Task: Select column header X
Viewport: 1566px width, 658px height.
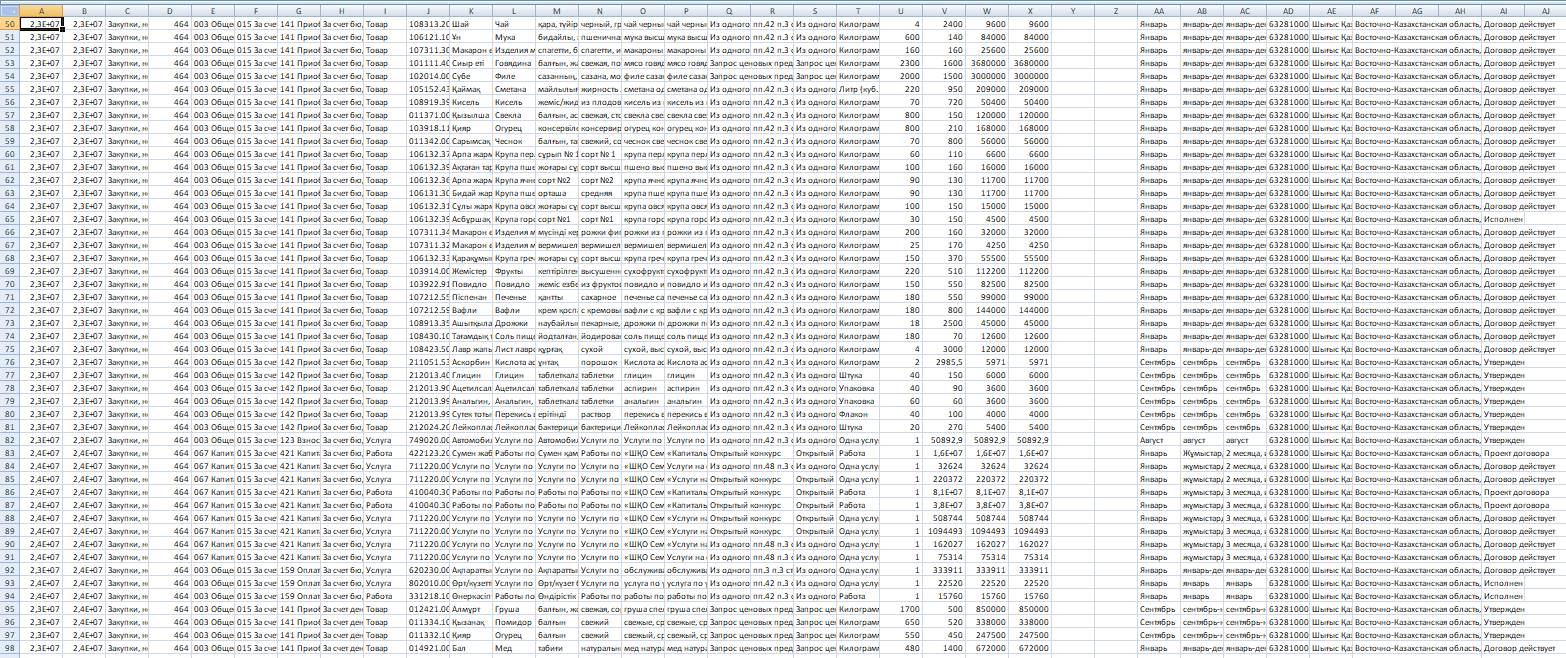Action: 1030,9
